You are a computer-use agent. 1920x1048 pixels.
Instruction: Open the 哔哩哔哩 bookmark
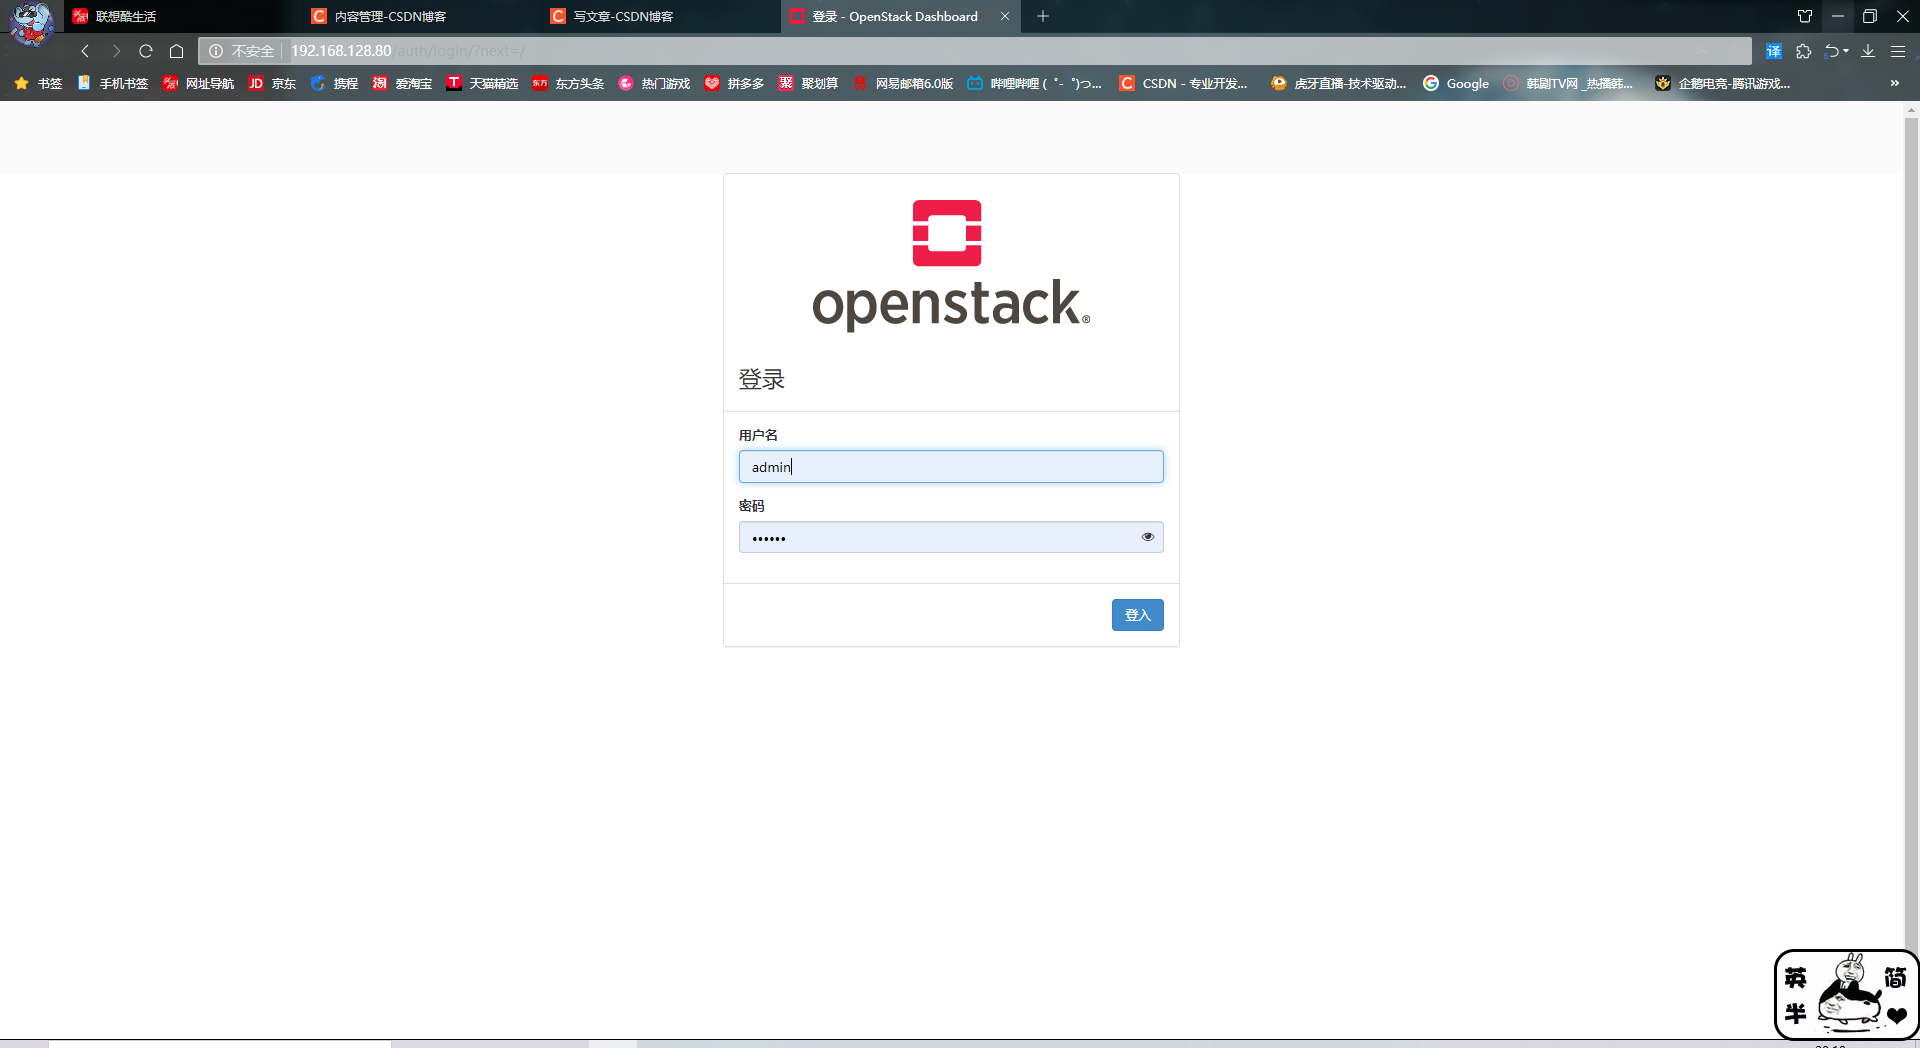(x=1034, y=83)
